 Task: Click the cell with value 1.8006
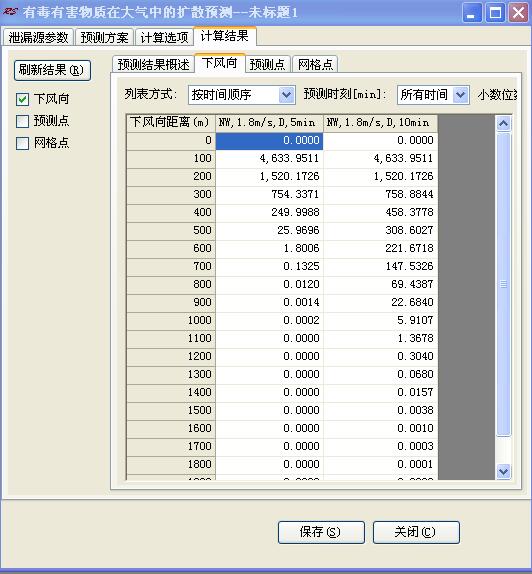269,249
